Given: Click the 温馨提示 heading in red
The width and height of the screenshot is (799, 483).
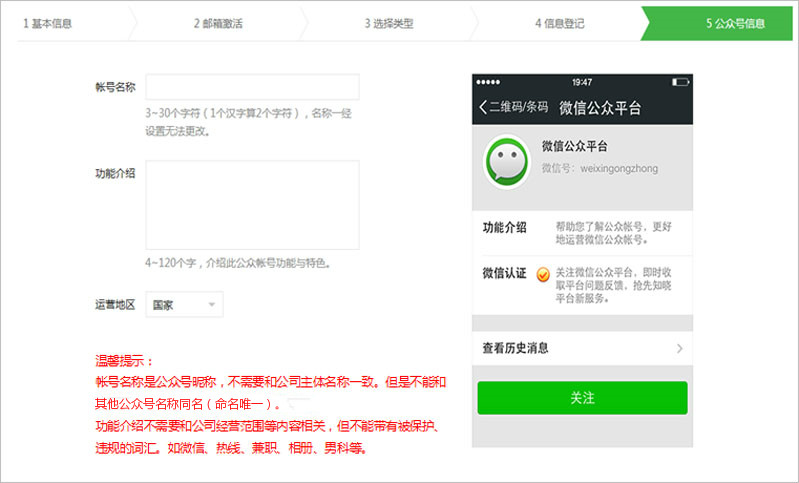Looking at the screenshot, I should (124, 361).
